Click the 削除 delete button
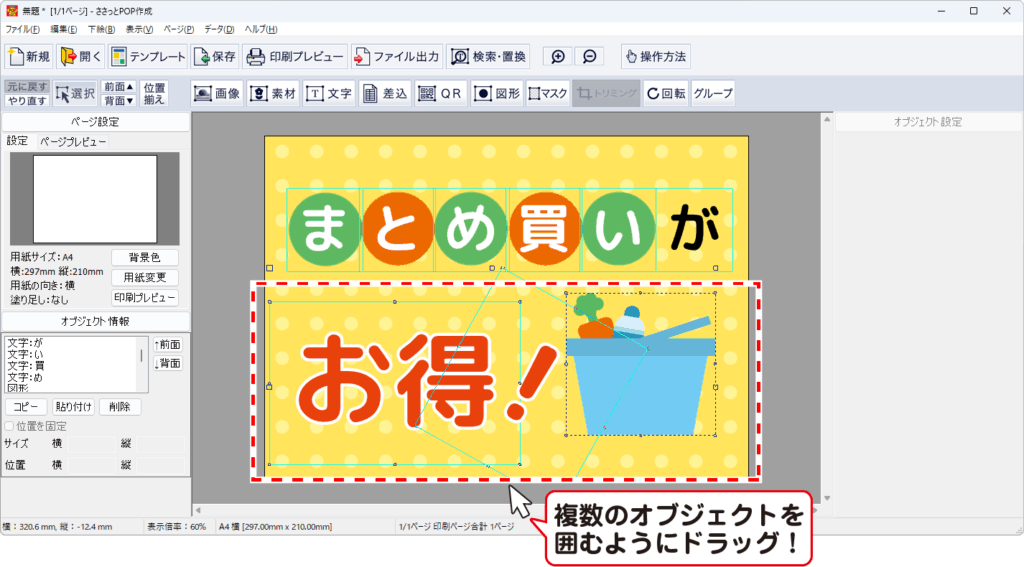Image resolution: width=1024 pixels, height=567 pixels. (x=120, y=407)
